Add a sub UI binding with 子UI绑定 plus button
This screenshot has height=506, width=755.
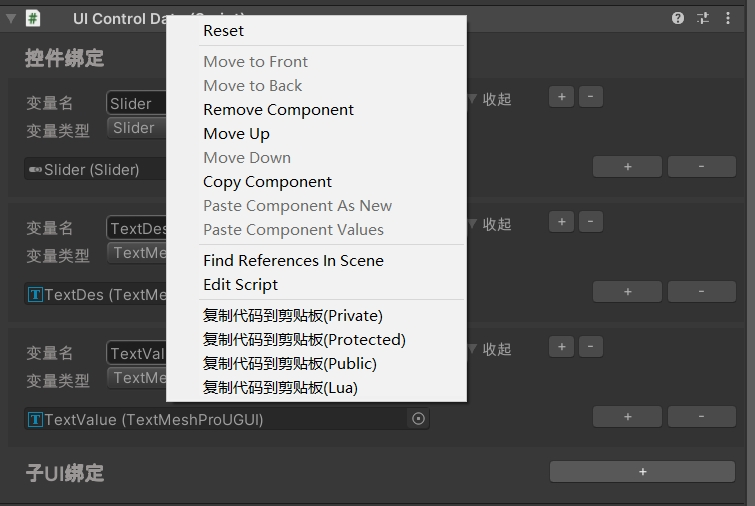click(642, 472)
